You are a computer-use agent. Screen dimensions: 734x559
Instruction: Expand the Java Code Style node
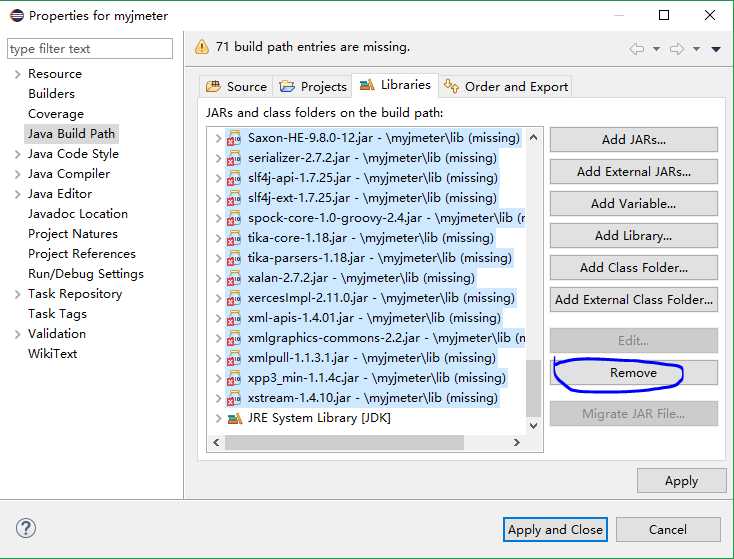[17, 154]
